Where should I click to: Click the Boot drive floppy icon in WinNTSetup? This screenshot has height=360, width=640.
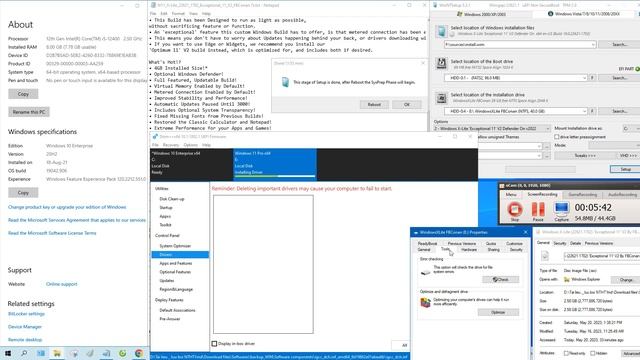441,63
